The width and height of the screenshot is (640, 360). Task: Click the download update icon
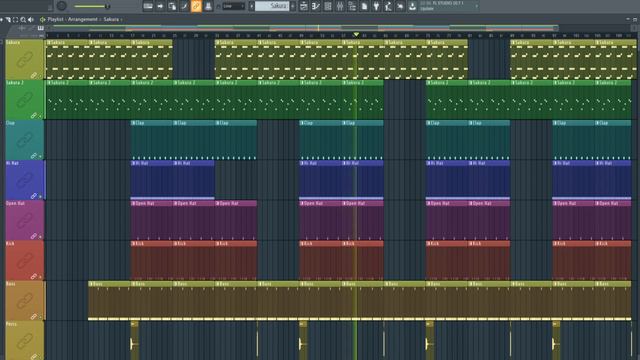pyautogui.click(x=412, y=6)
